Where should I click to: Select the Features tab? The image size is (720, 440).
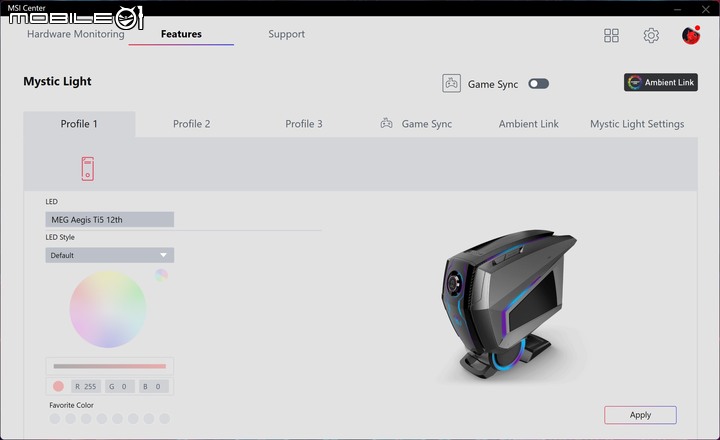[x=181, y=34]
